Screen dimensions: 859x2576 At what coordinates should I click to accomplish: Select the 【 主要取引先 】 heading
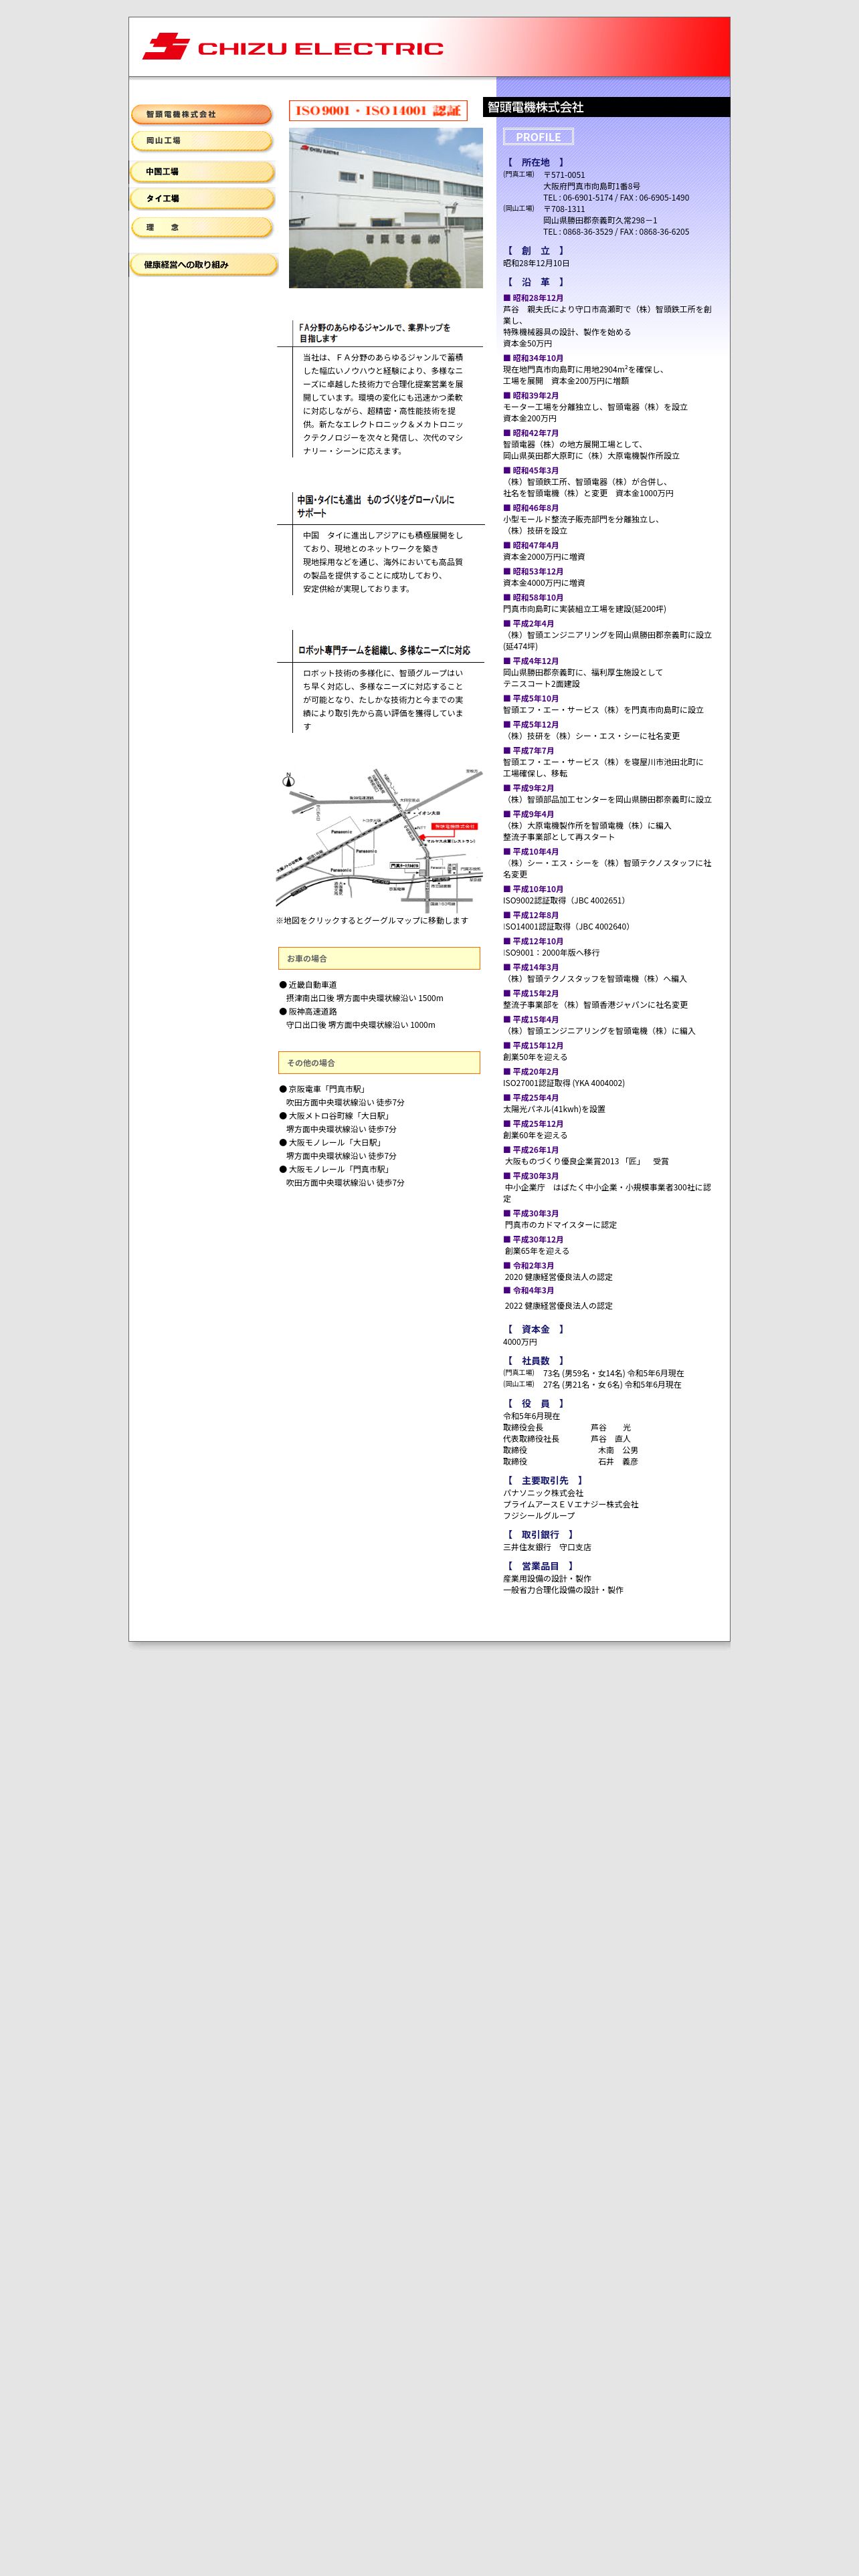544,1481
